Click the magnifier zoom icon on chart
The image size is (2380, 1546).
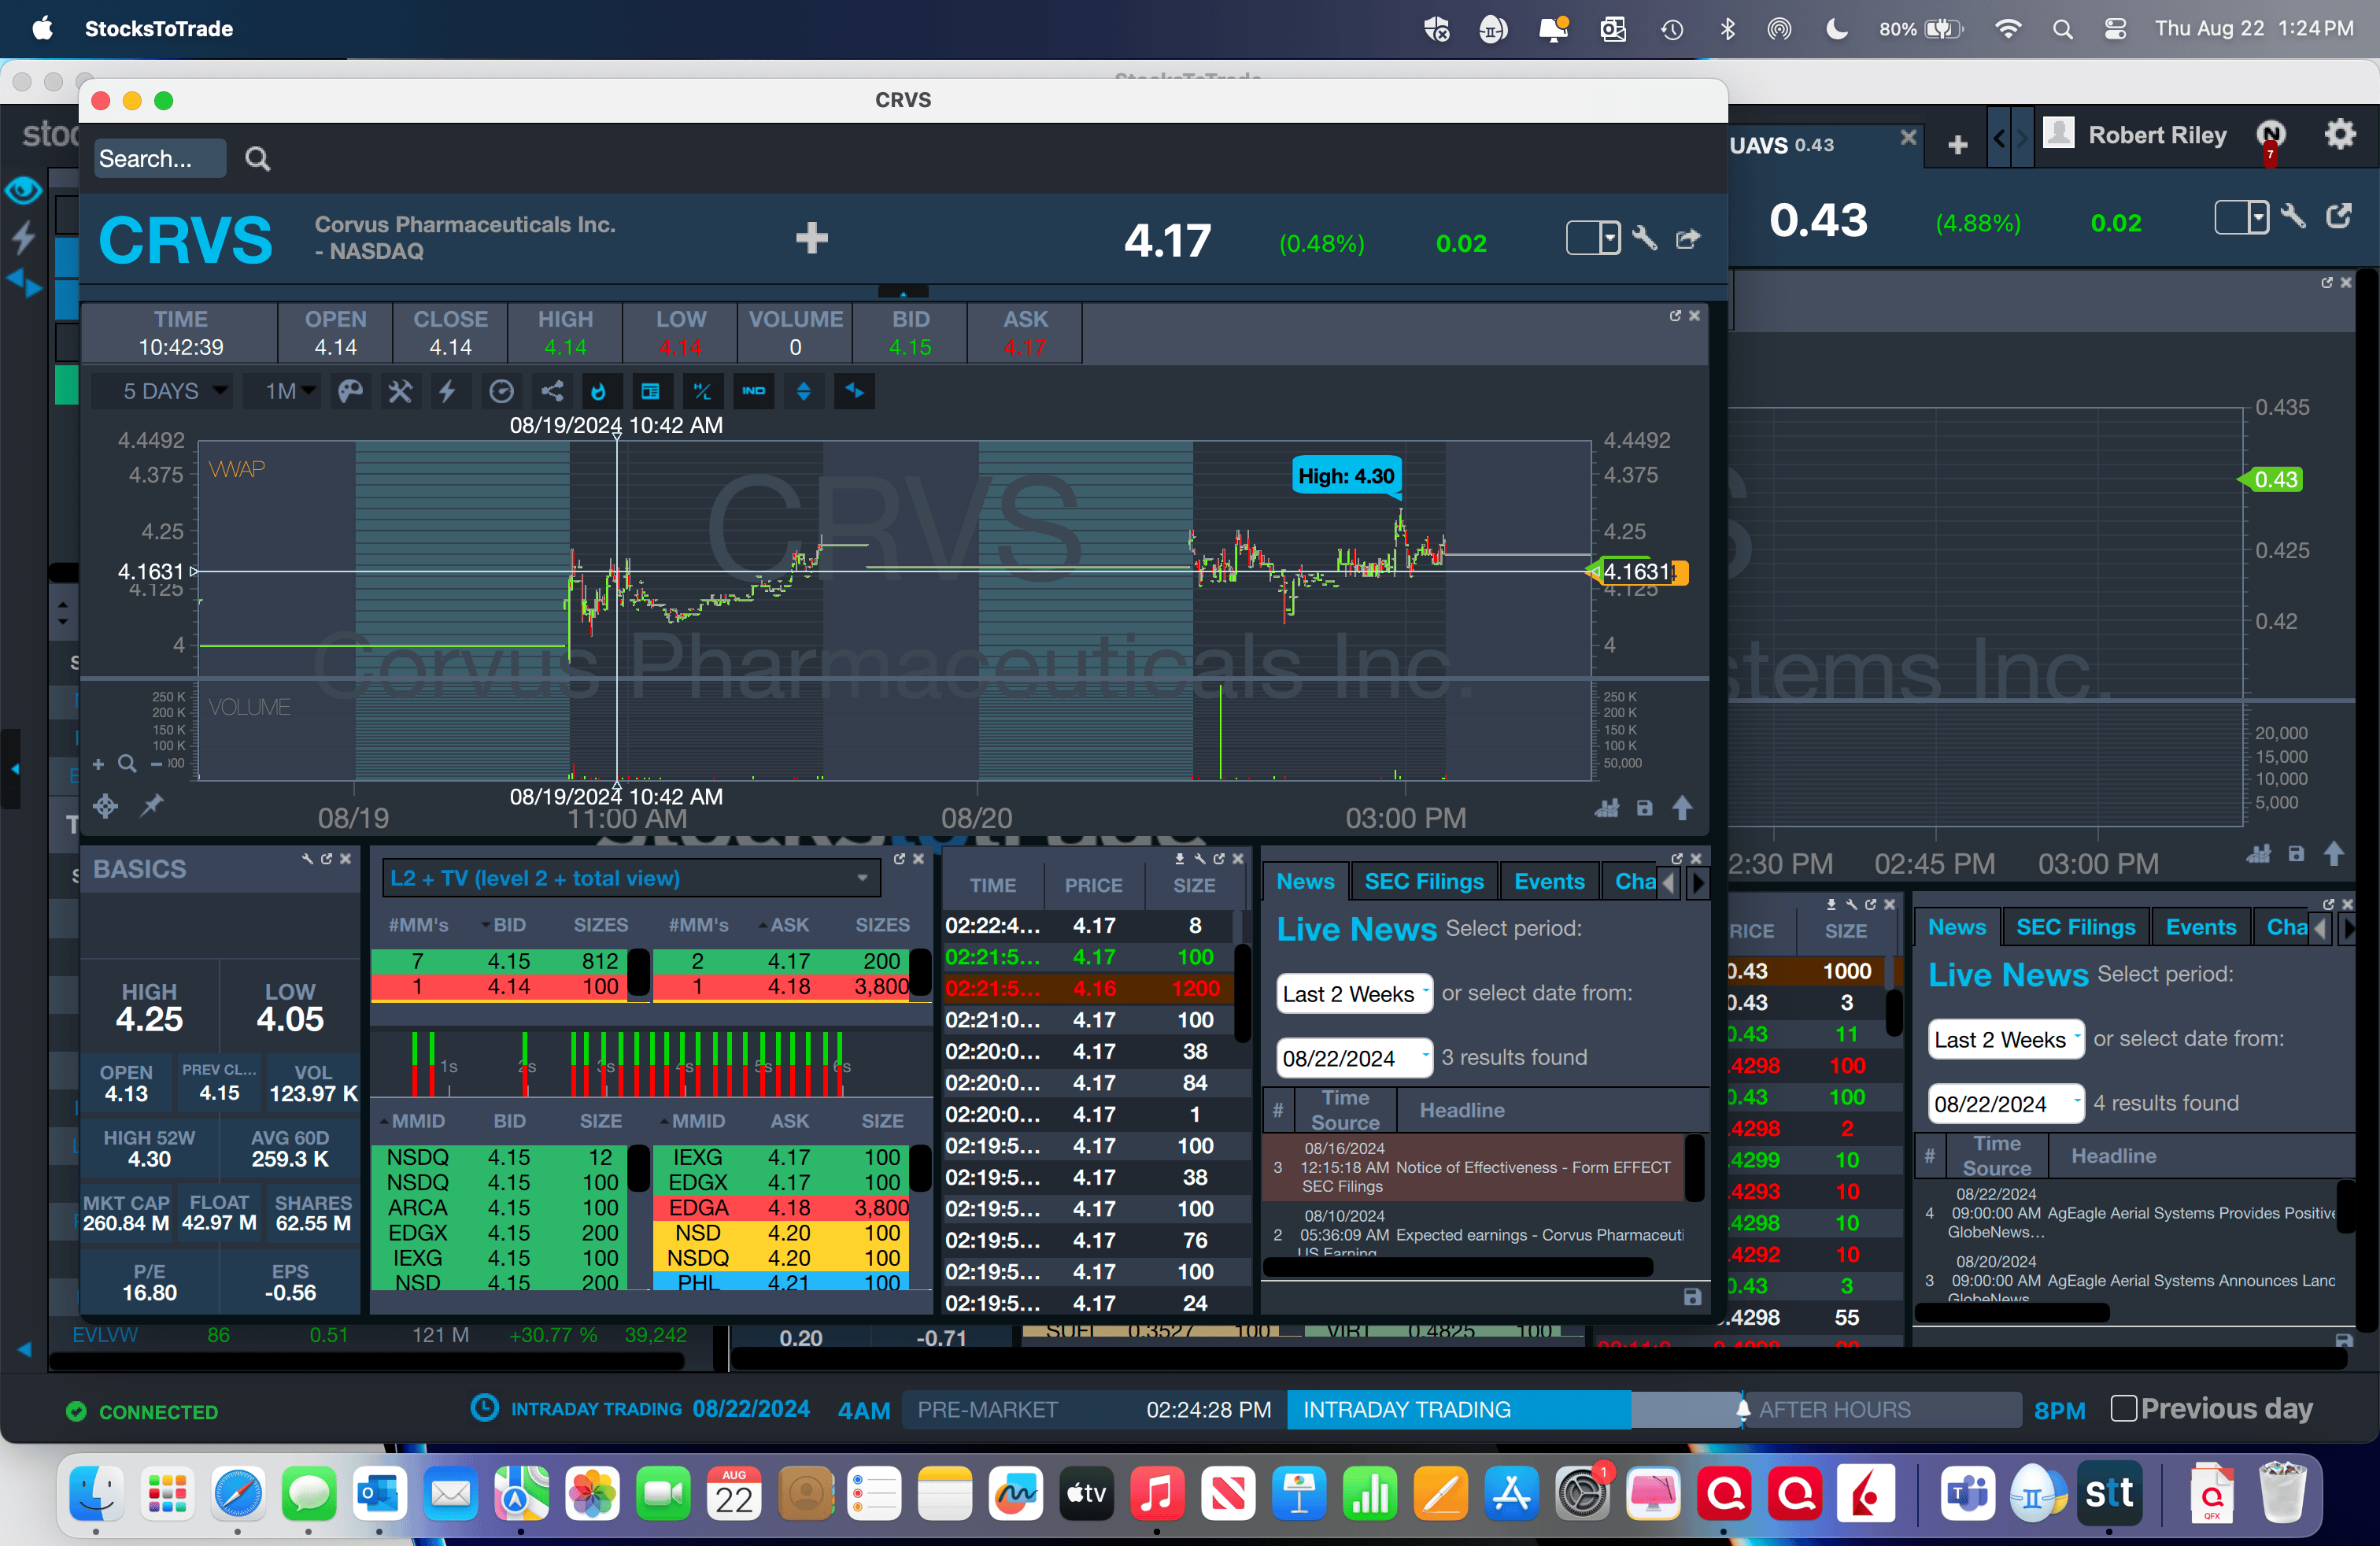point(127,764)
